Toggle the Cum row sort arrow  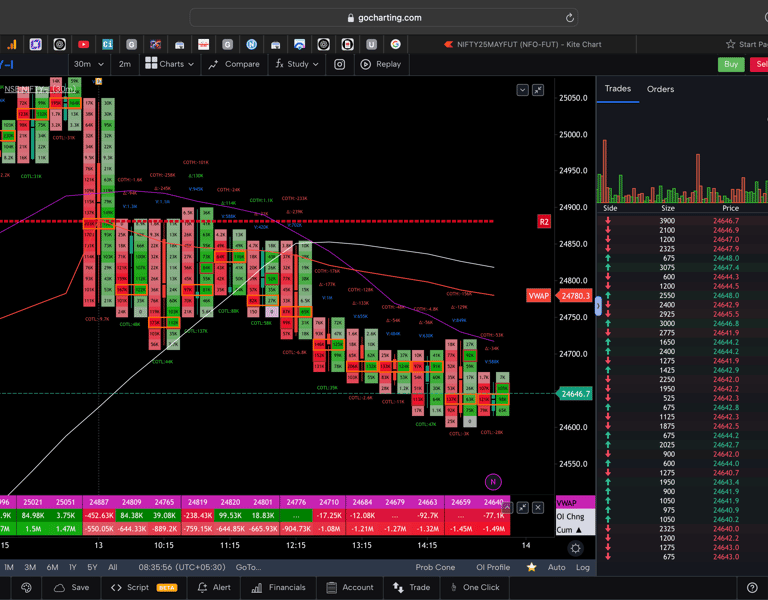pos(578,530)
